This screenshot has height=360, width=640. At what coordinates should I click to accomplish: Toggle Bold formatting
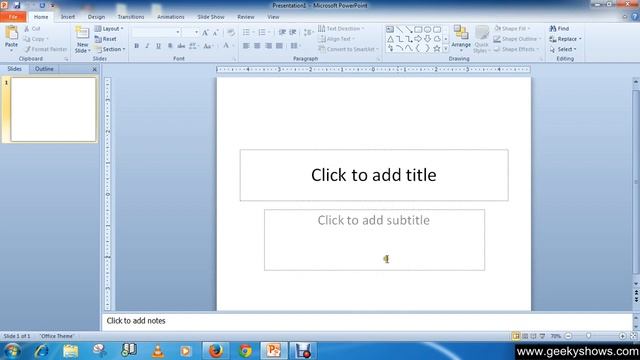(136, 46)
